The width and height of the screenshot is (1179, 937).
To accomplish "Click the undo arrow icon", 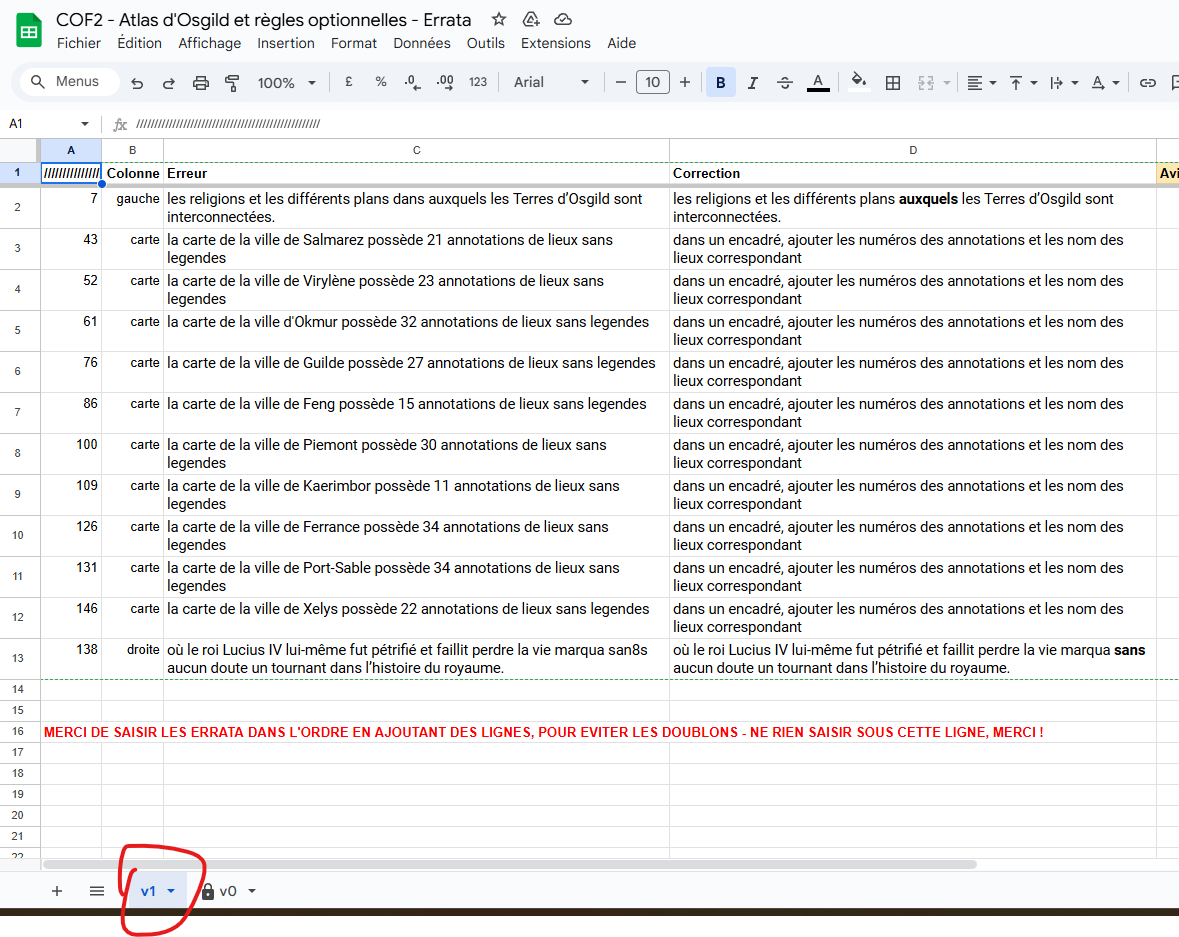I will 137,83.
